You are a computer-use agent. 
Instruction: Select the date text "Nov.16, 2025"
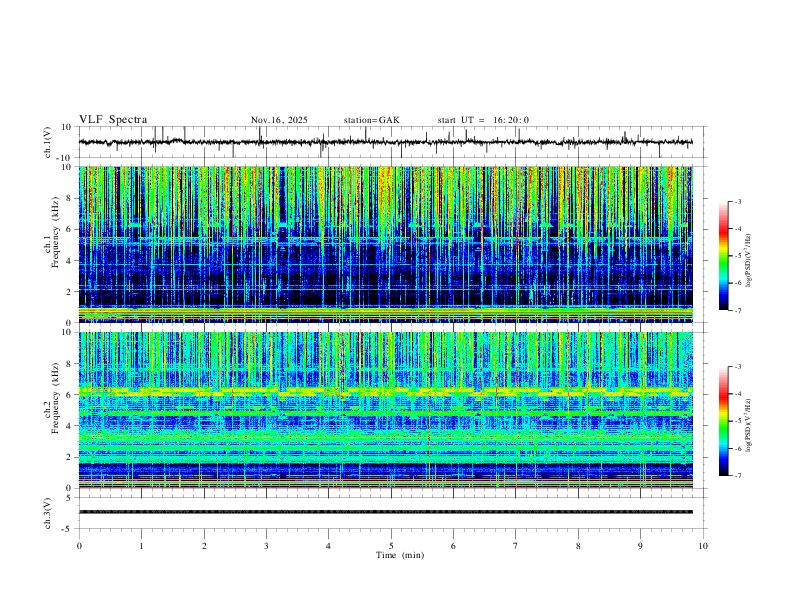(279, 120)
